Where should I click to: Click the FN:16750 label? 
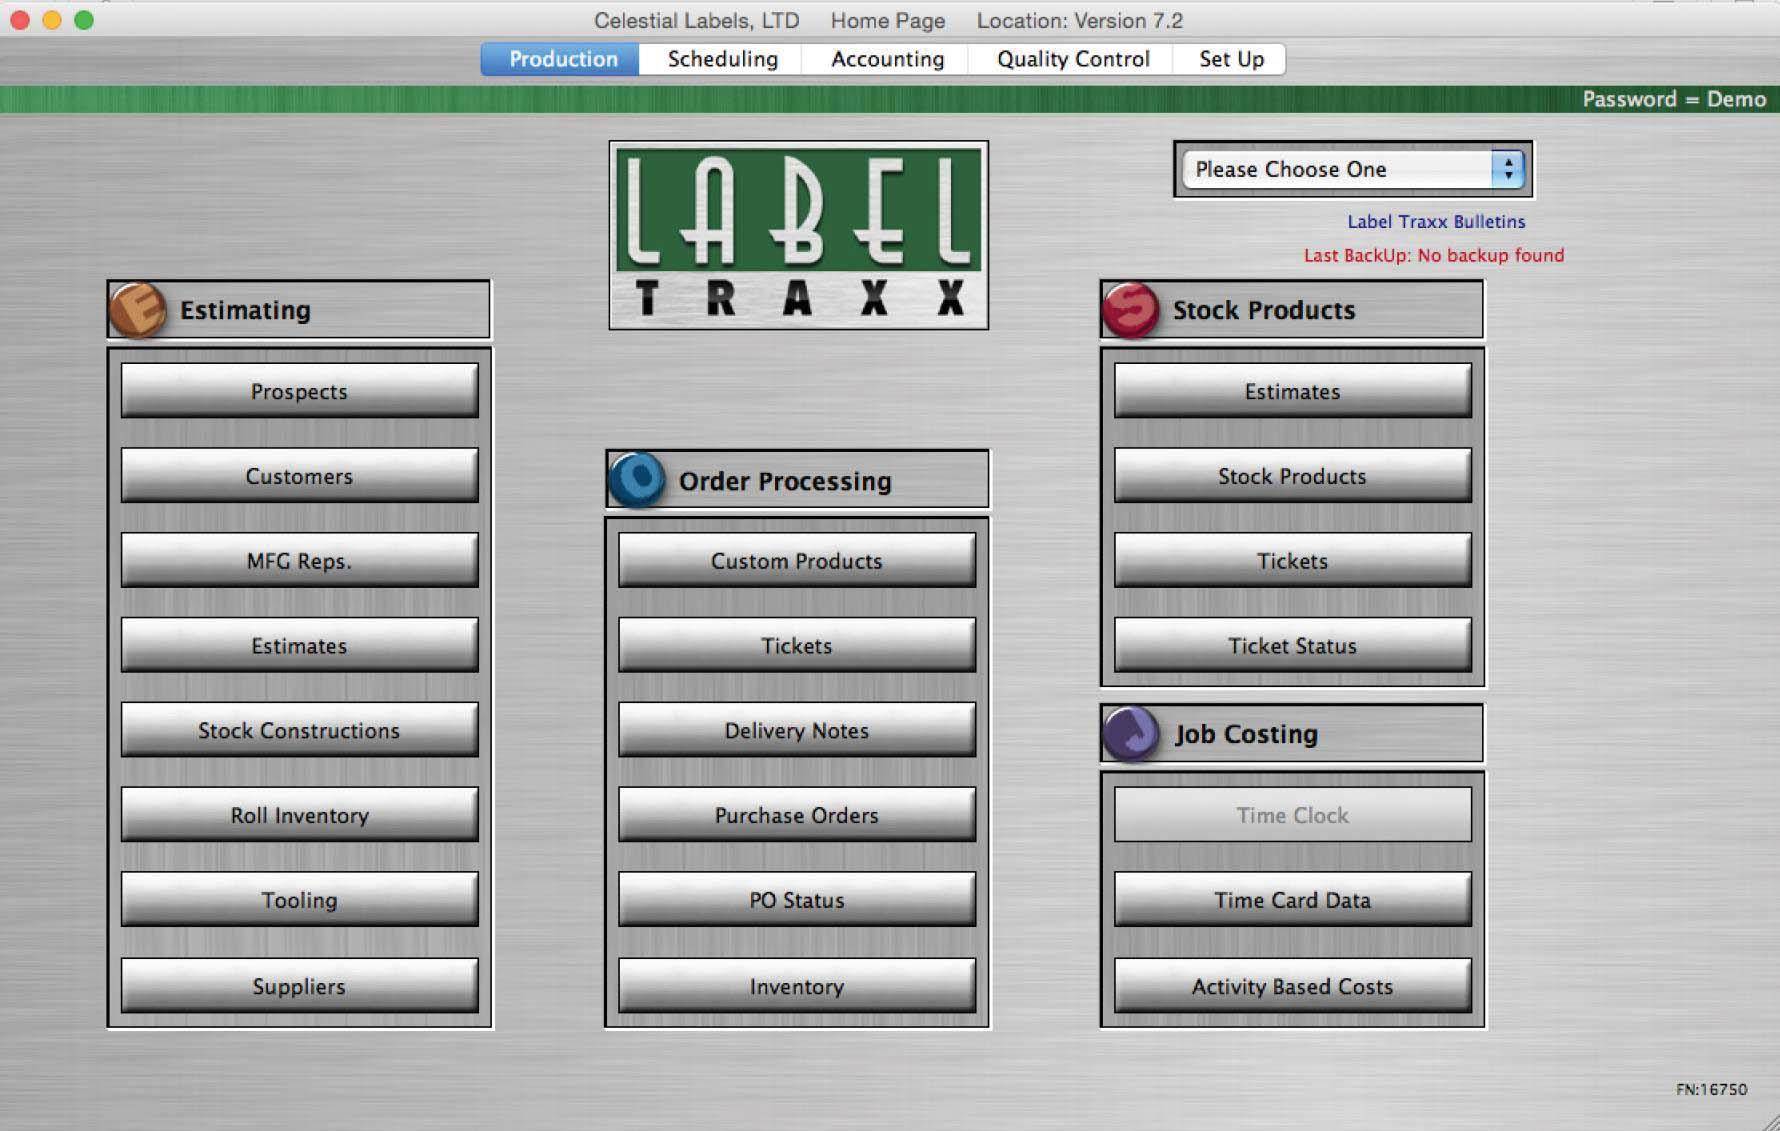click(x=1711, y=1089)
